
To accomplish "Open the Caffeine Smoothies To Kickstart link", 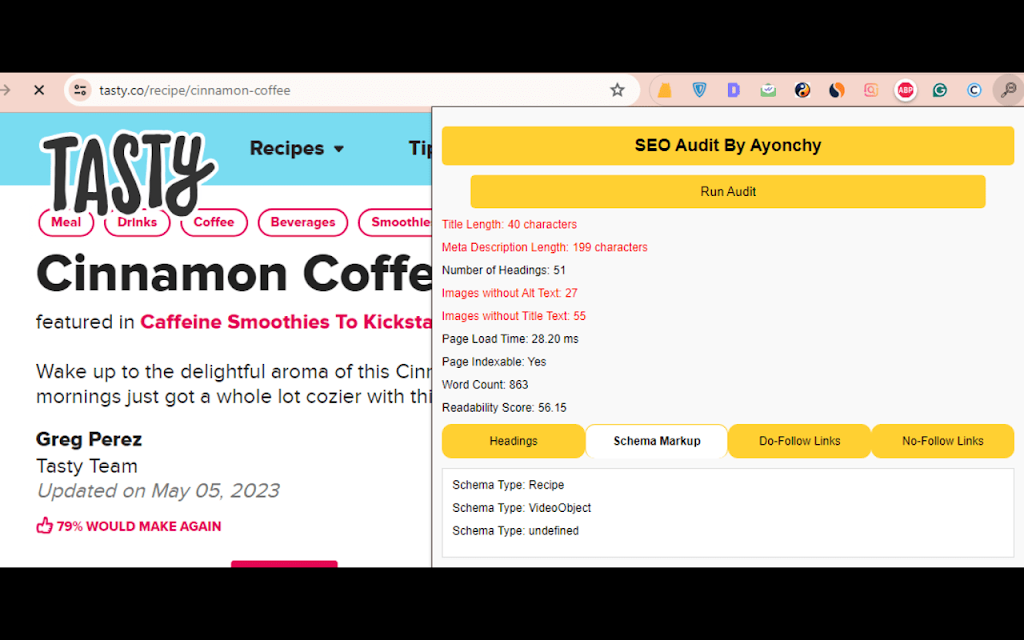I will (286, 322).
